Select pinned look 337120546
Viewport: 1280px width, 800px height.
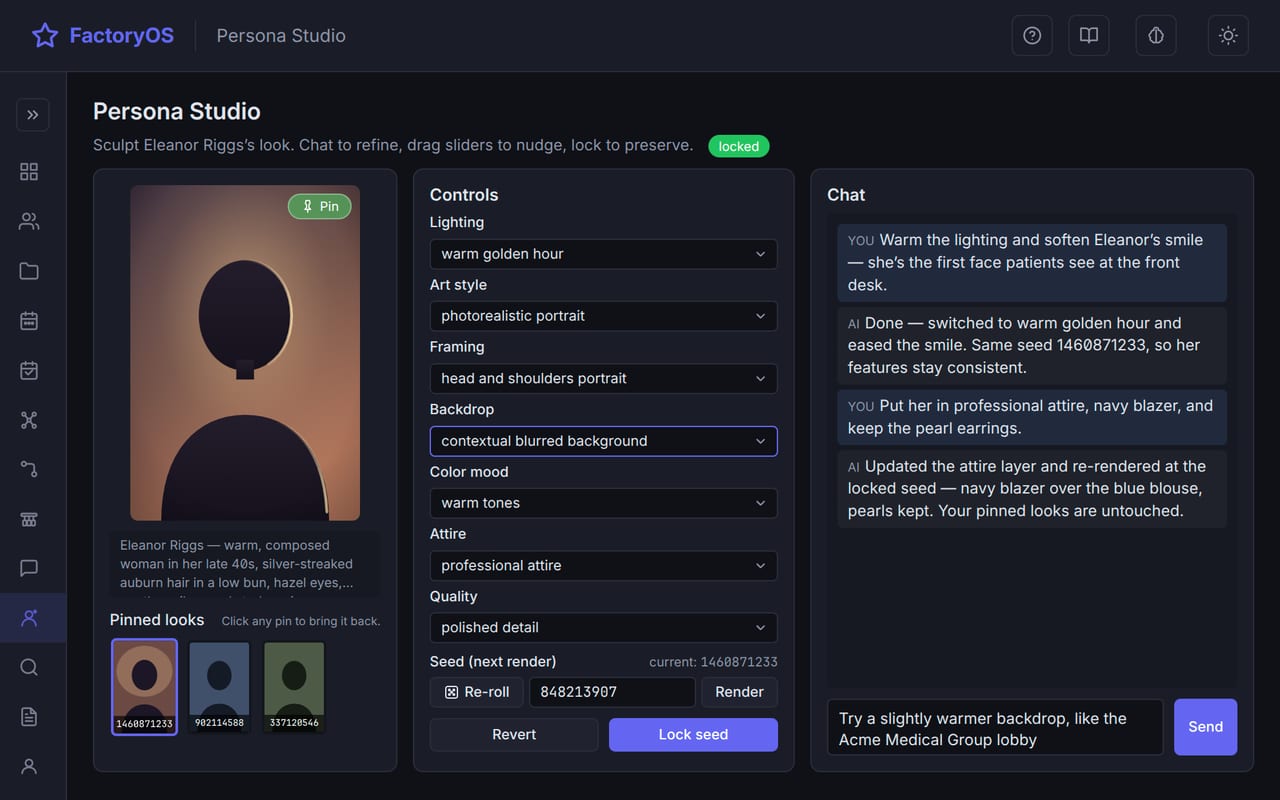294,687
